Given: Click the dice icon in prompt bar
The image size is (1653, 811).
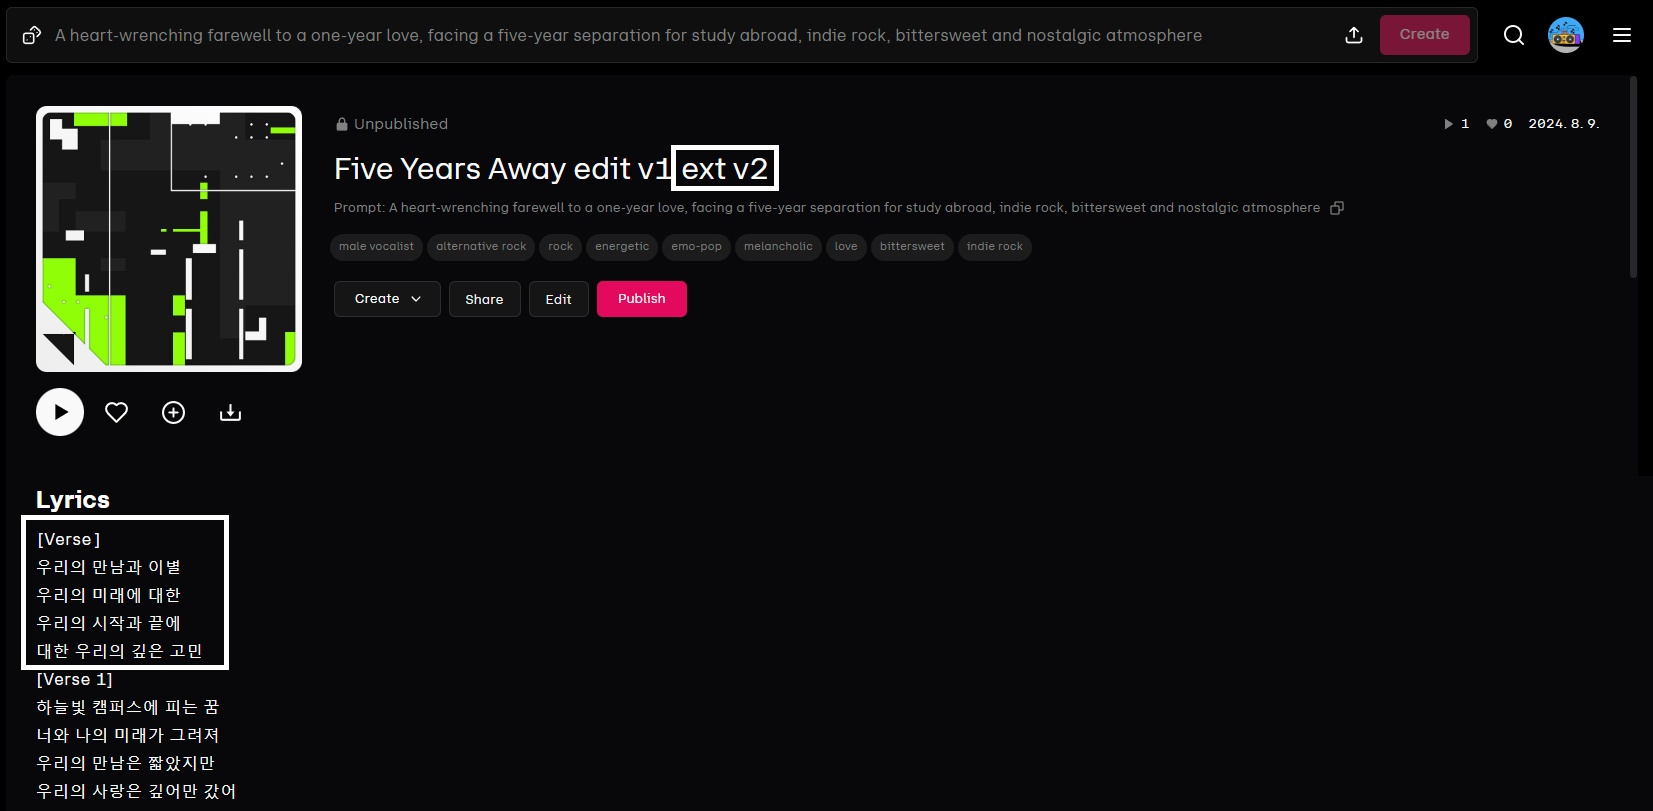Looking at the screenshot, I should [32, 35].
